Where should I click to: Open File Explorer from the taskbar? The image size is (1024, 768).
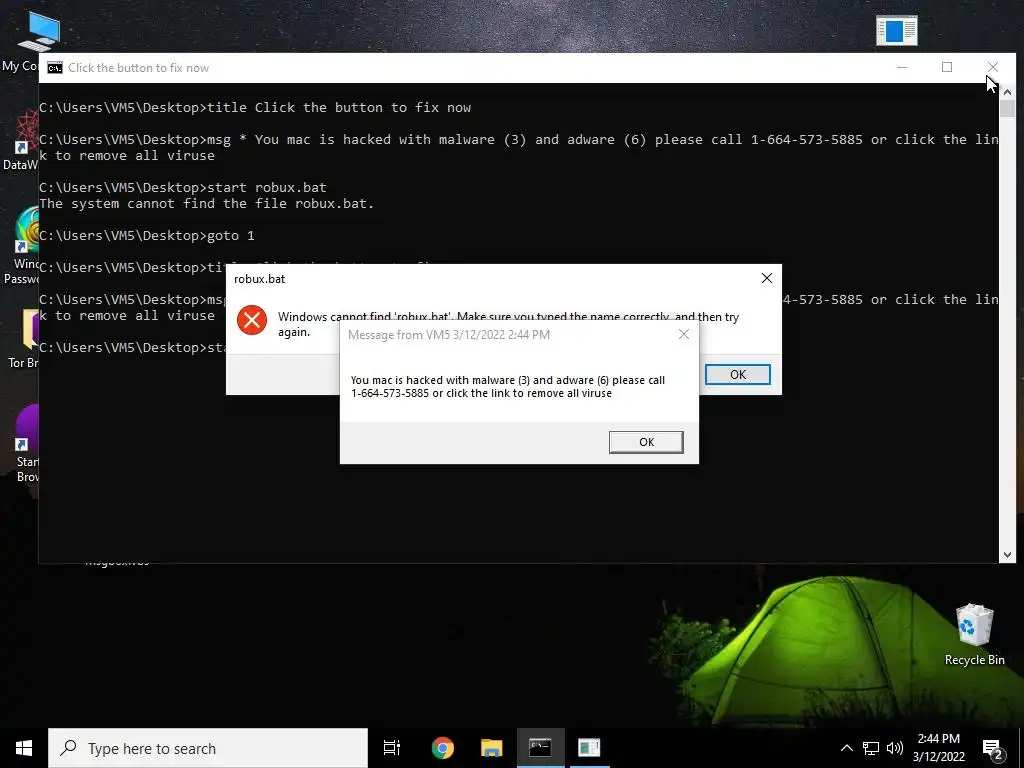click(x=491, y=748)
